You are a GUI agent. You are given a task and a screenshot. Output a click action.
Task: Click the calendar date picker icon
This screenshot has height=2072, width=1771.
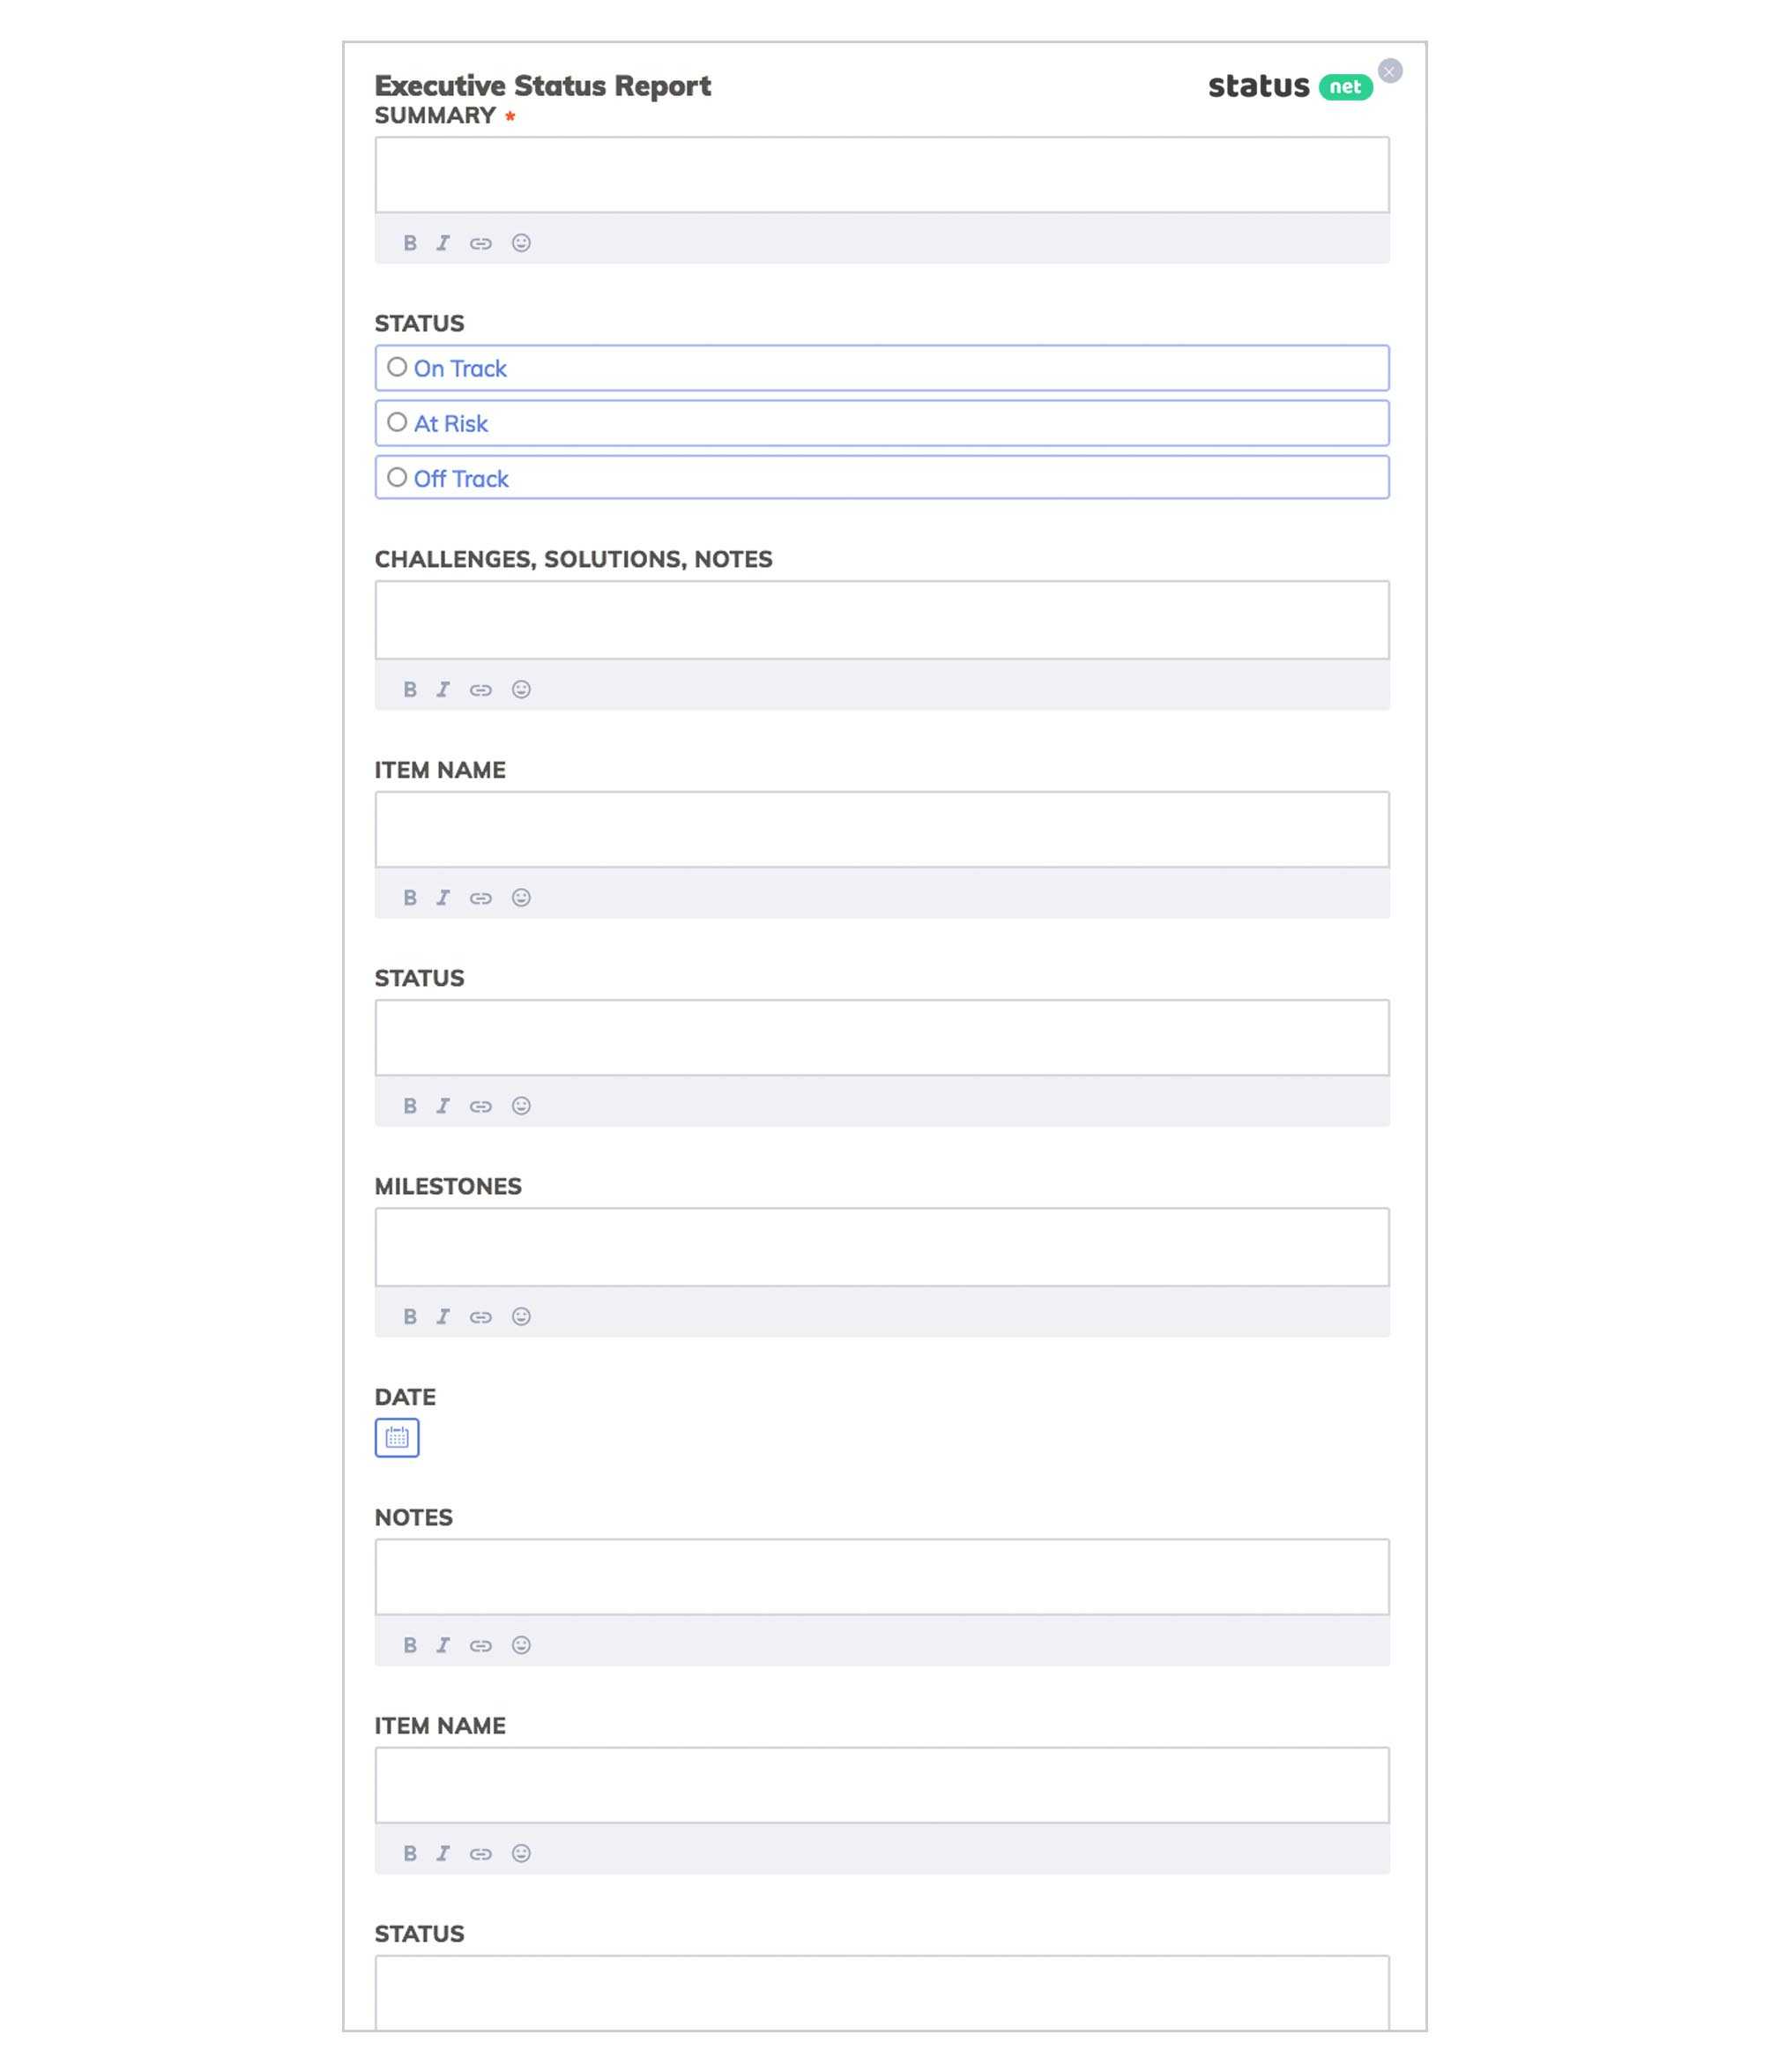coord(395,1437)
